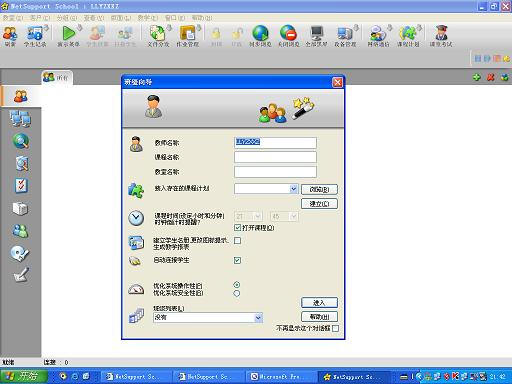Select the 优化系统操作性 radio button
This screenshot has height=384, width=512.
[x=237, y=285]
